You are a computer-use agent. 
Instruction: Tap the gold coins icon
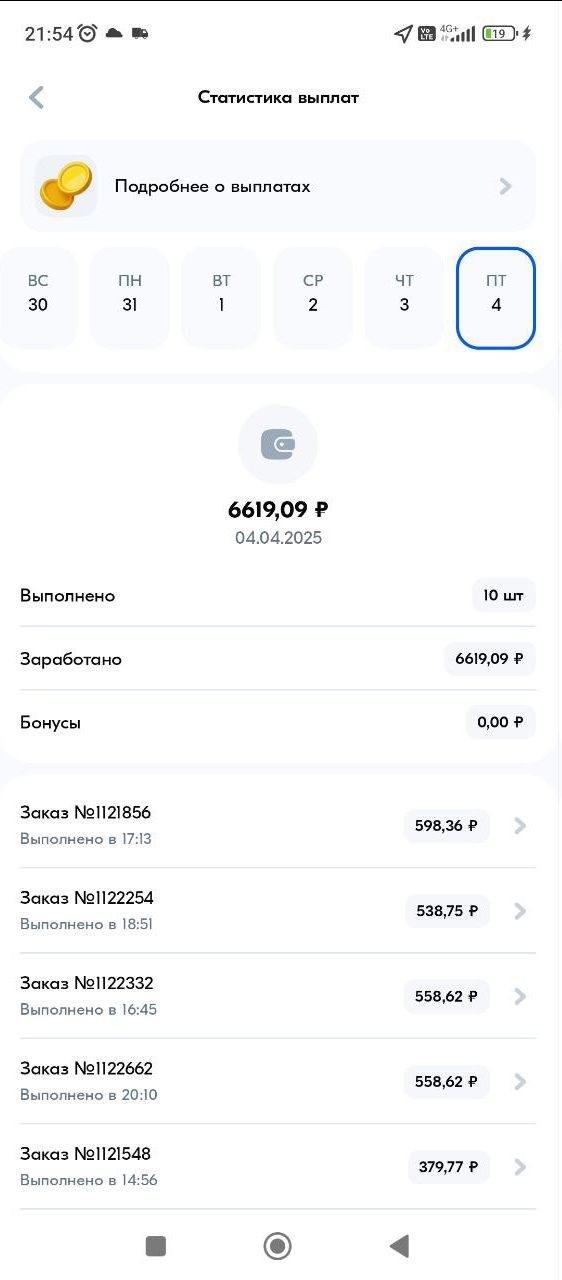tap(66, 186)
